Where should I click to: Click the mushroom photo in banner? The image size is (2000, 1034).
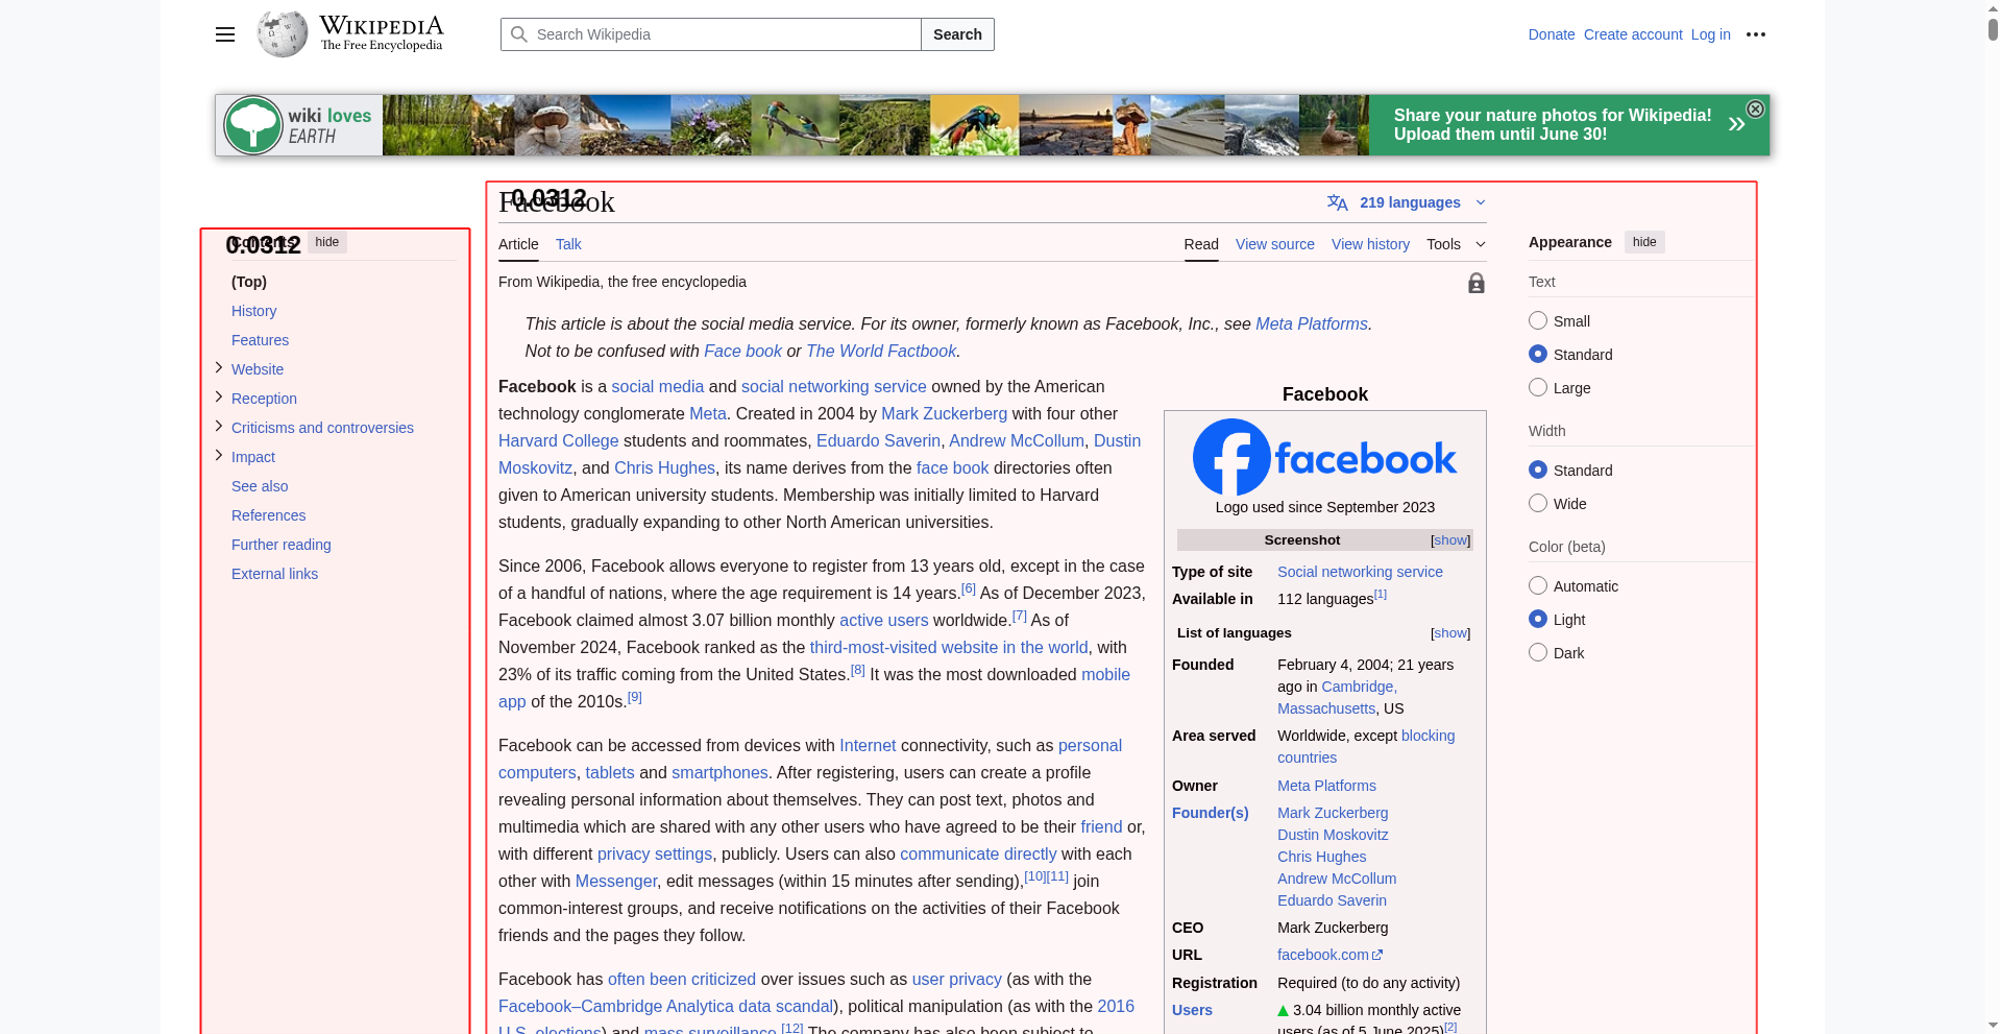548,125
